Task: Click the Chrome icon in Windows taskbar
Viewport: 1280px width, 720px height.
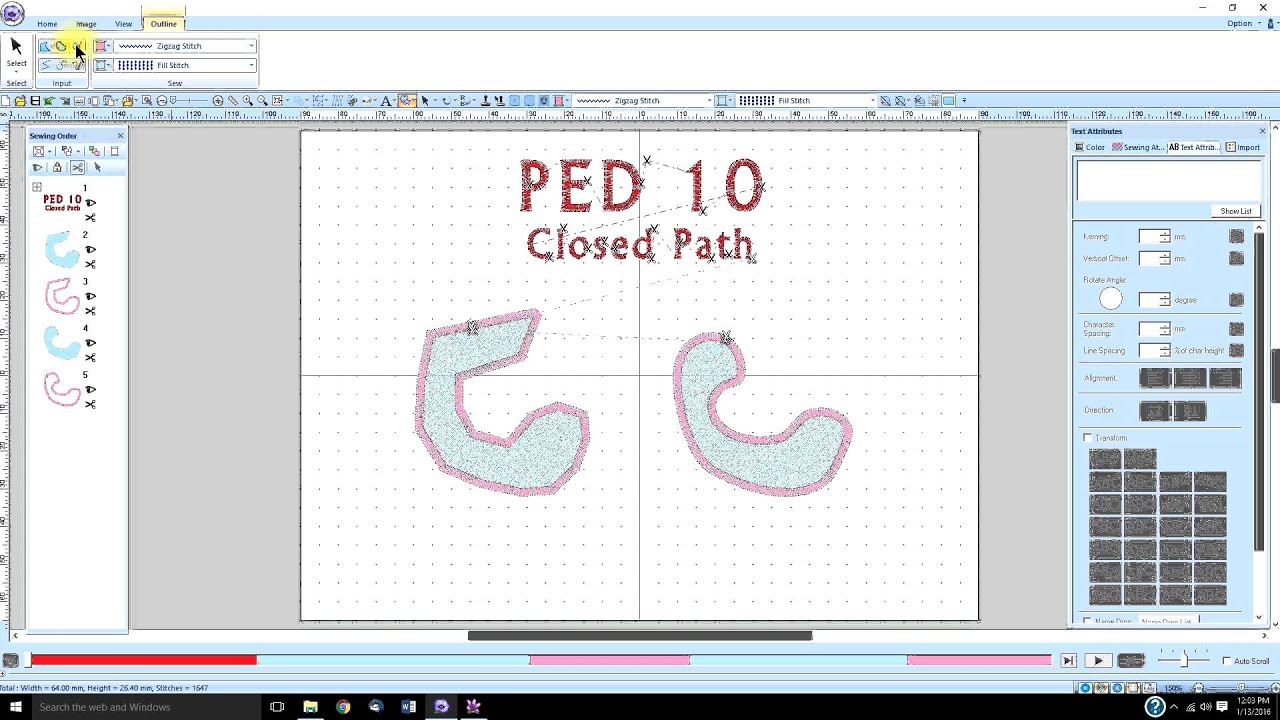Action: 343,707
